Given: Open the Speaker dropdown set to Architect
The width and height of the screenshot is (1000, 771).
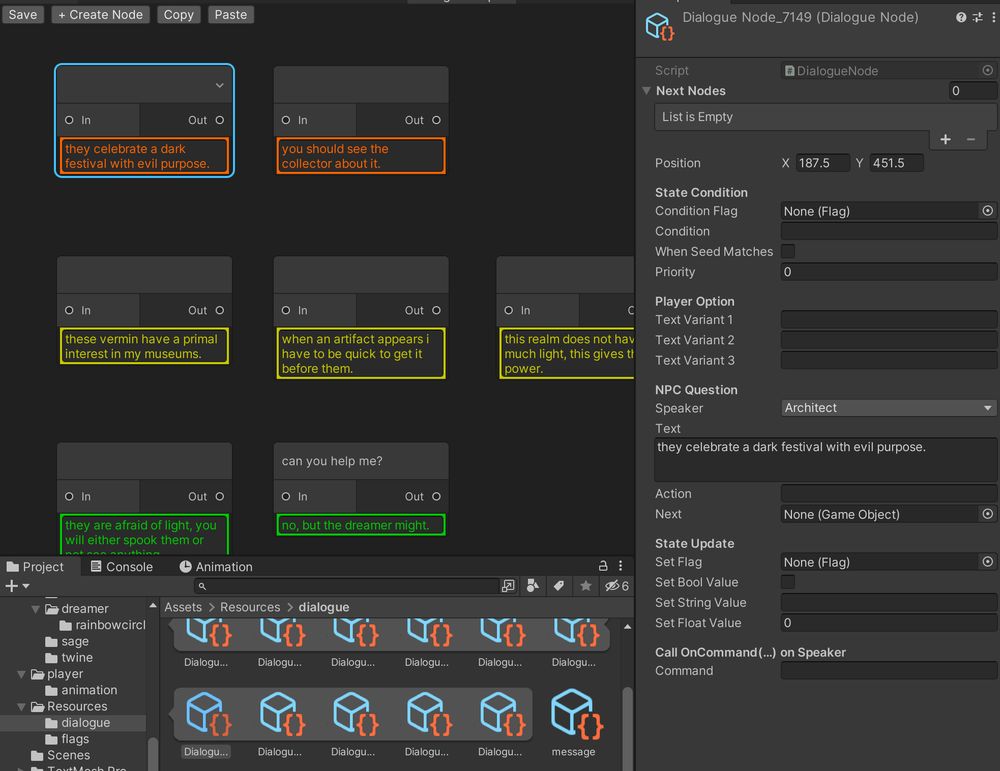Looking at the screenshot, I should [888, 408].
